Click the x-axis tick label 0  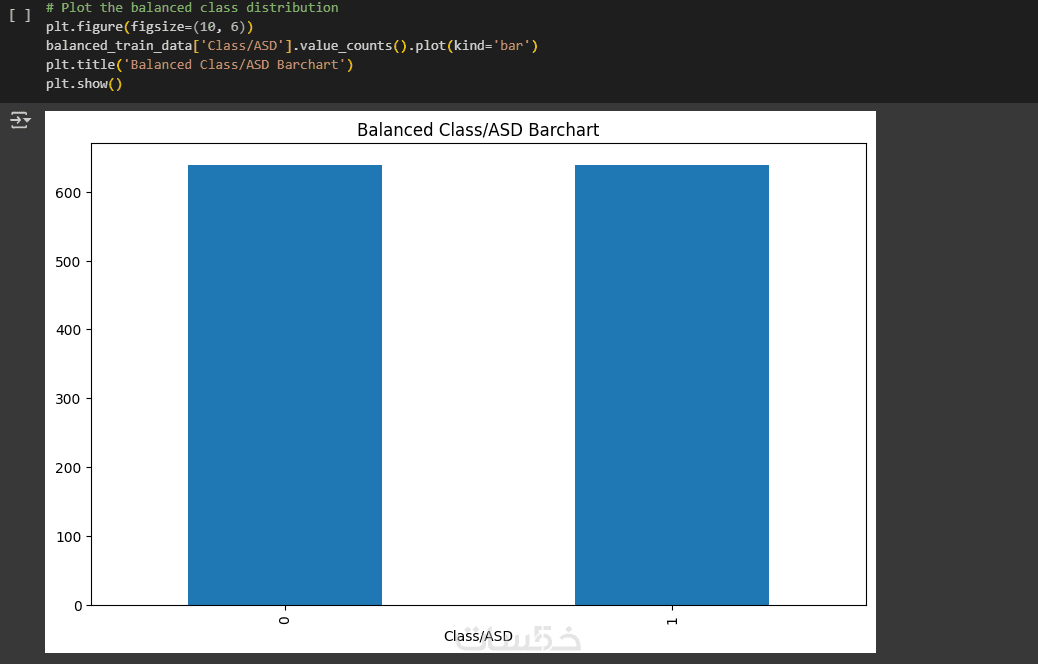coord(285,620)
